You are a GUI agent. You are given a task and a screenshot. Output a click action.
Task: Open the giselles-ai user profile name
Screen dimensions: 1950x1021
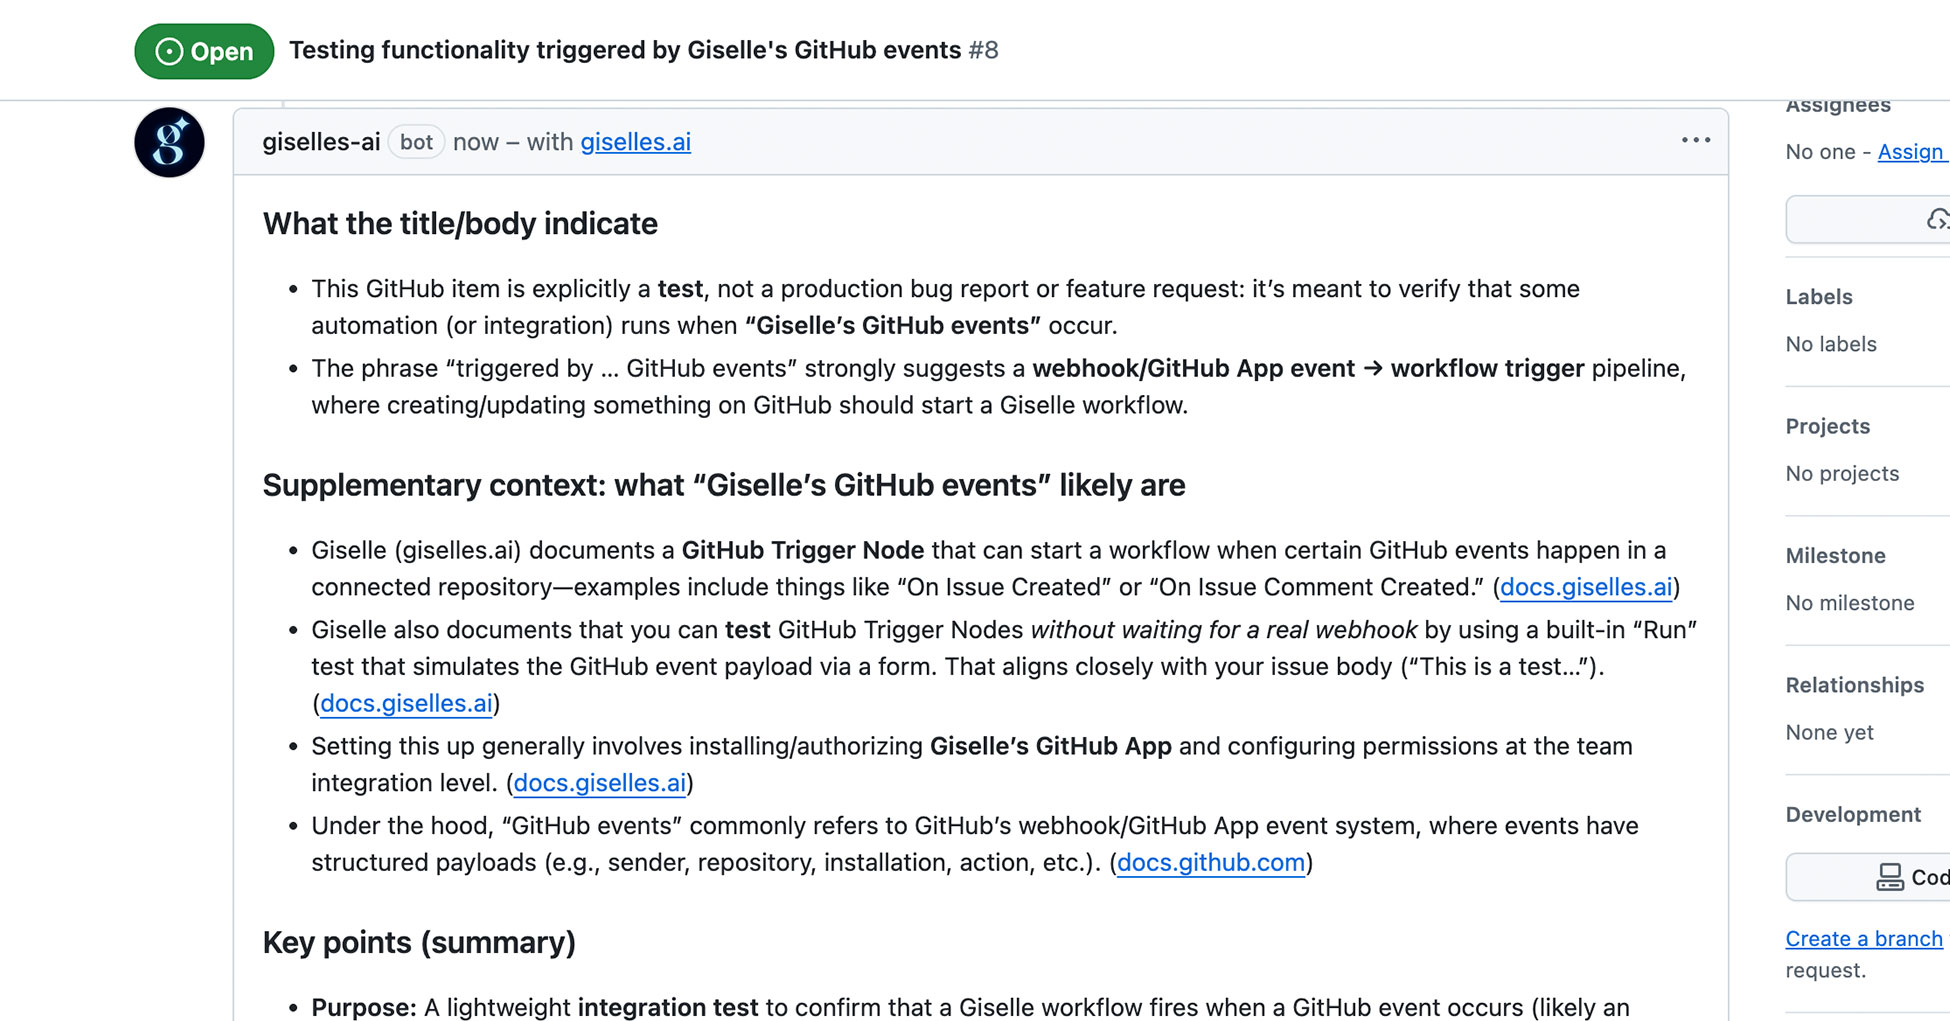click(x=321, y=142)
